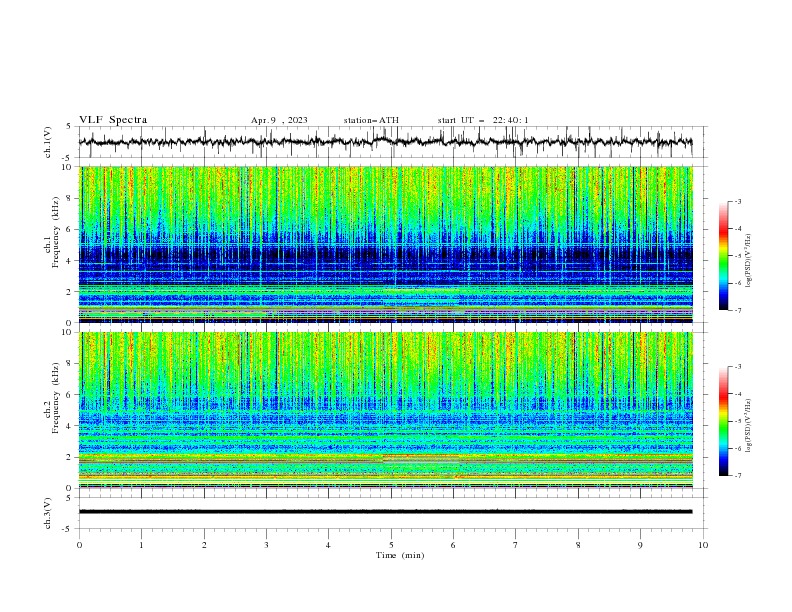Click the "-3" label on ch.1 color bar
The width and height of the screenshot is (792, 612).
(738, 201)
